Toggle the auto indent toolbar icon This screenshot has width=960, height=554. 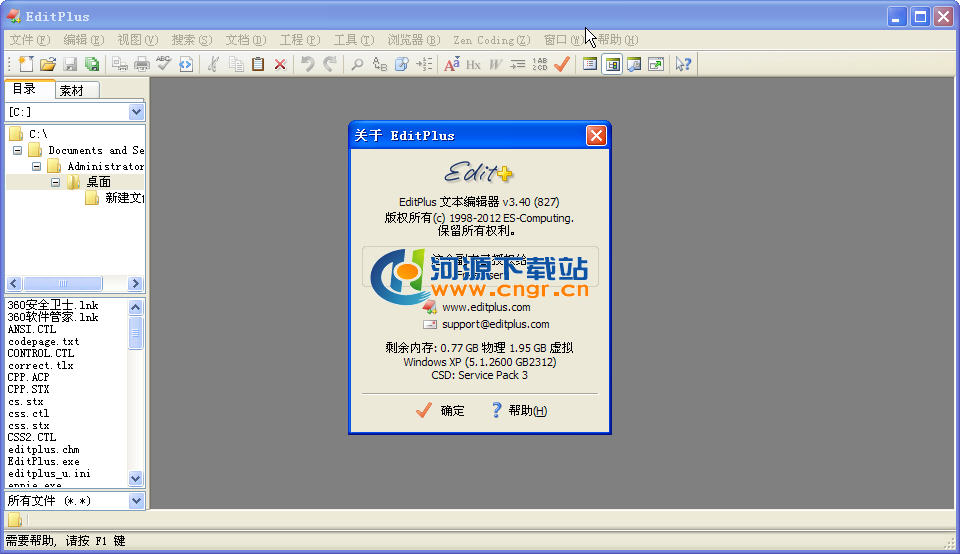coord(517,64)
